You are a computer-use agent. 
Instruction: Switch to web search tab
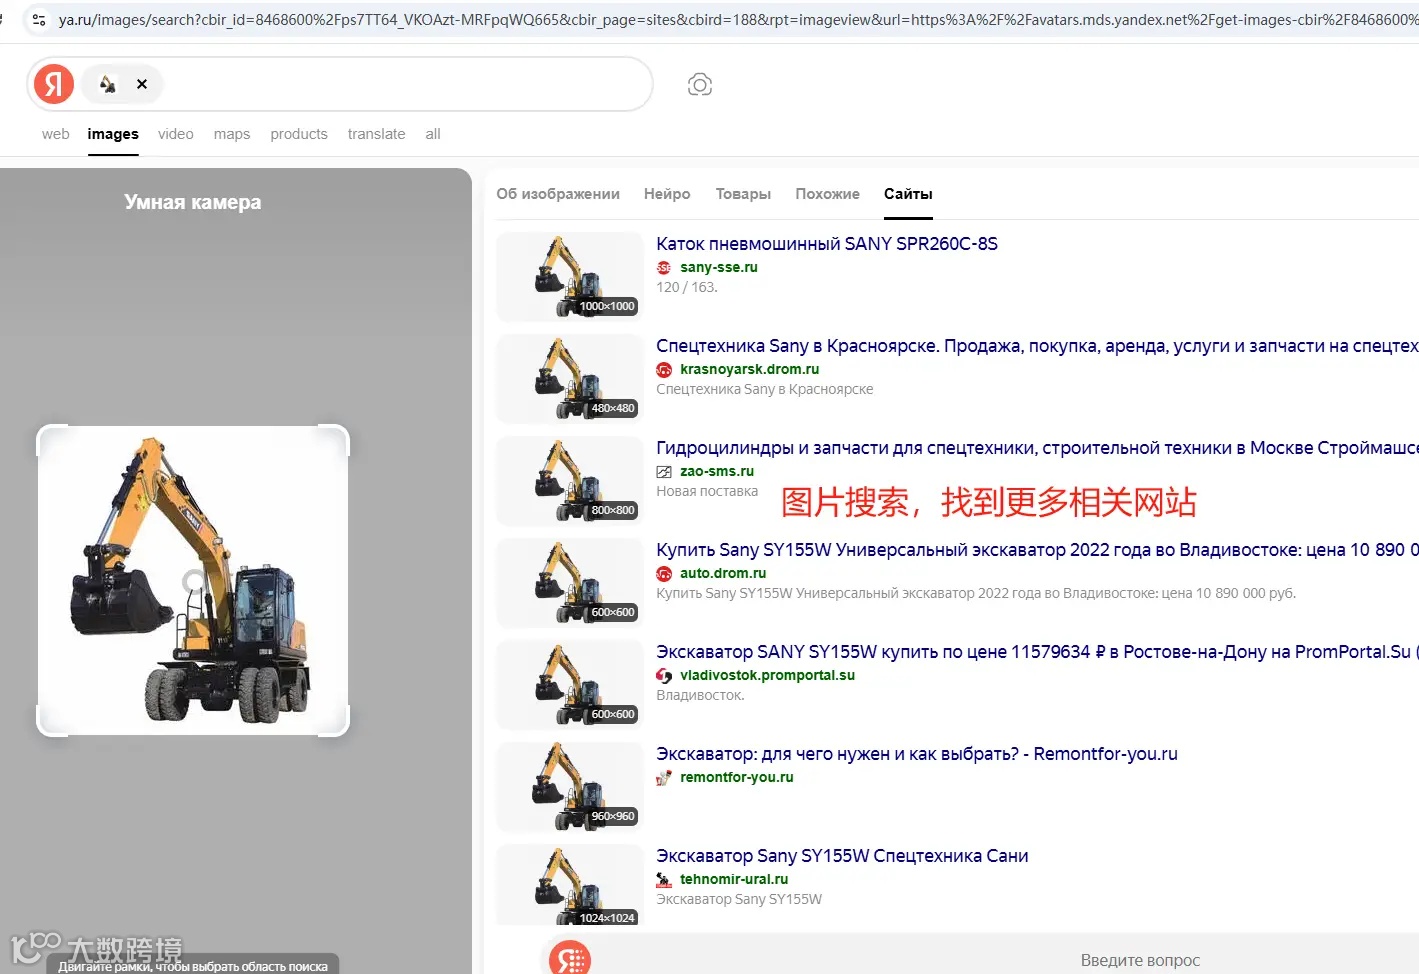click(x=56, y=134)
